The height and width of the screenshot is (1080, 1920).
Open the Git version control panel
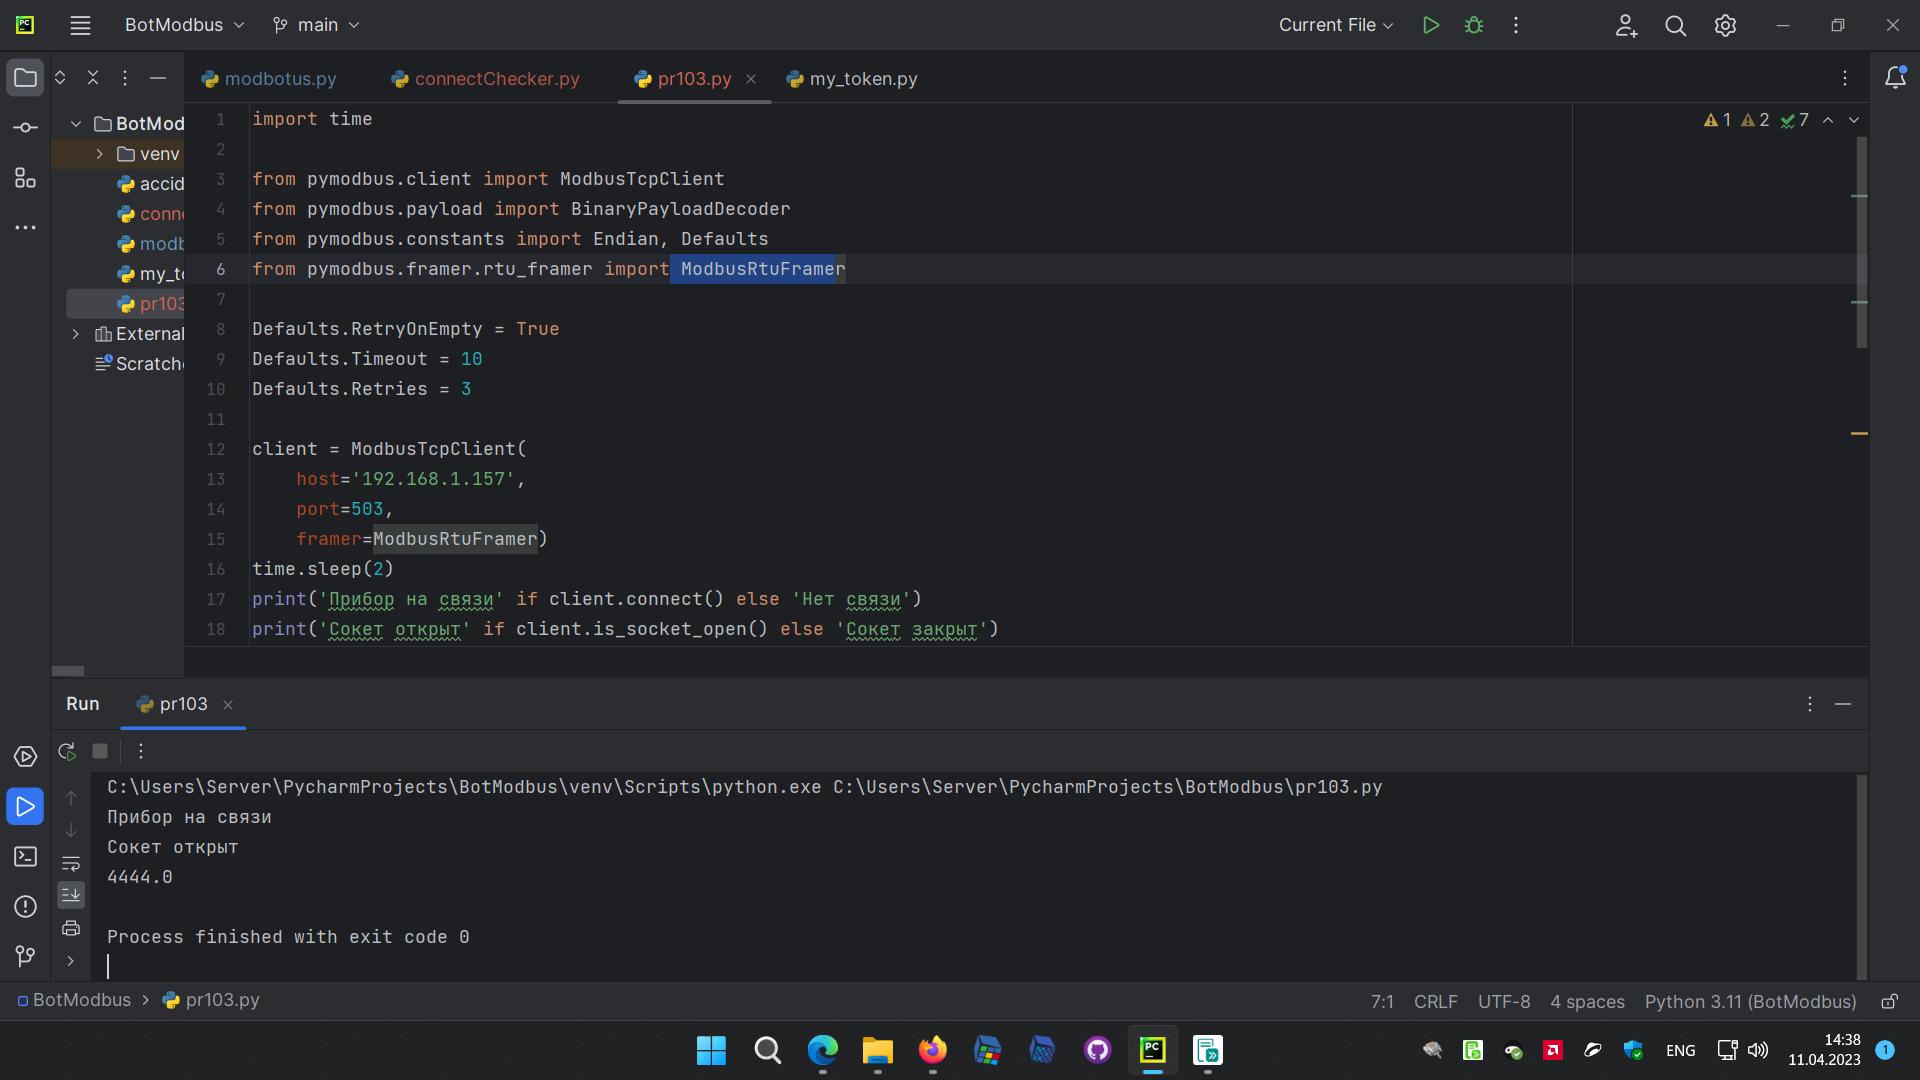tap(26, 957)
